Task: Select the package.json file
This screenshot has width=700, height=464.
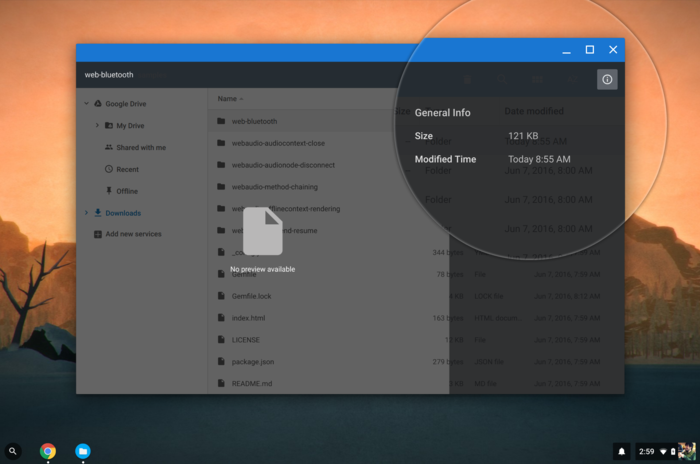Action: point(252,361)
